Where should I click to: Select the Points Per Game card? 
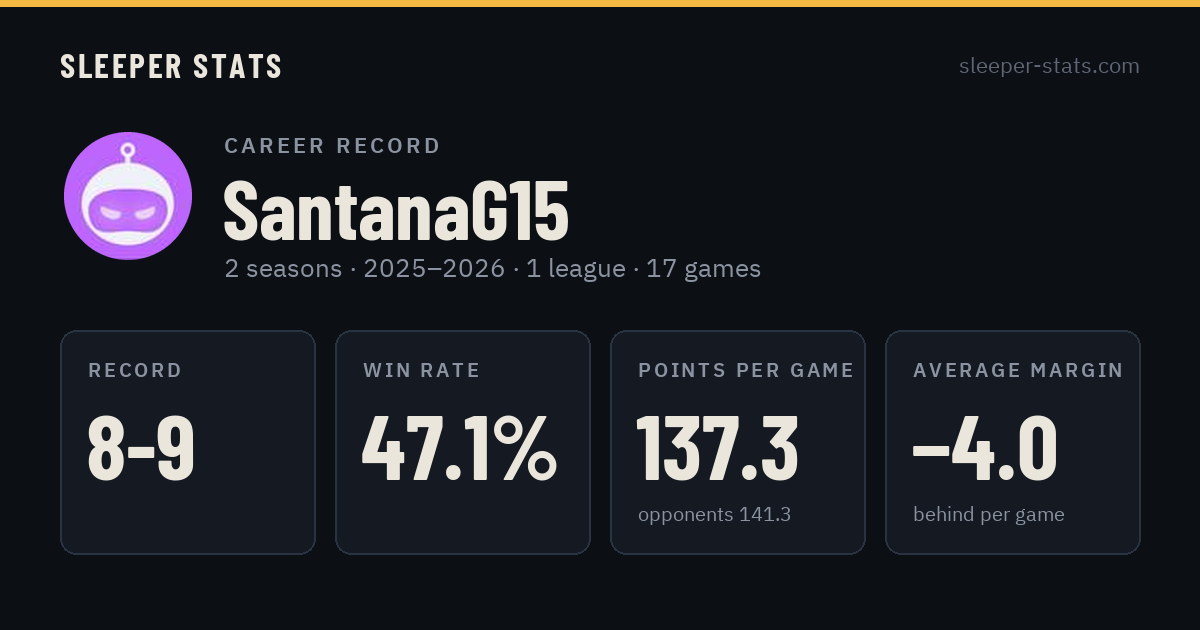tap(738, 442)
